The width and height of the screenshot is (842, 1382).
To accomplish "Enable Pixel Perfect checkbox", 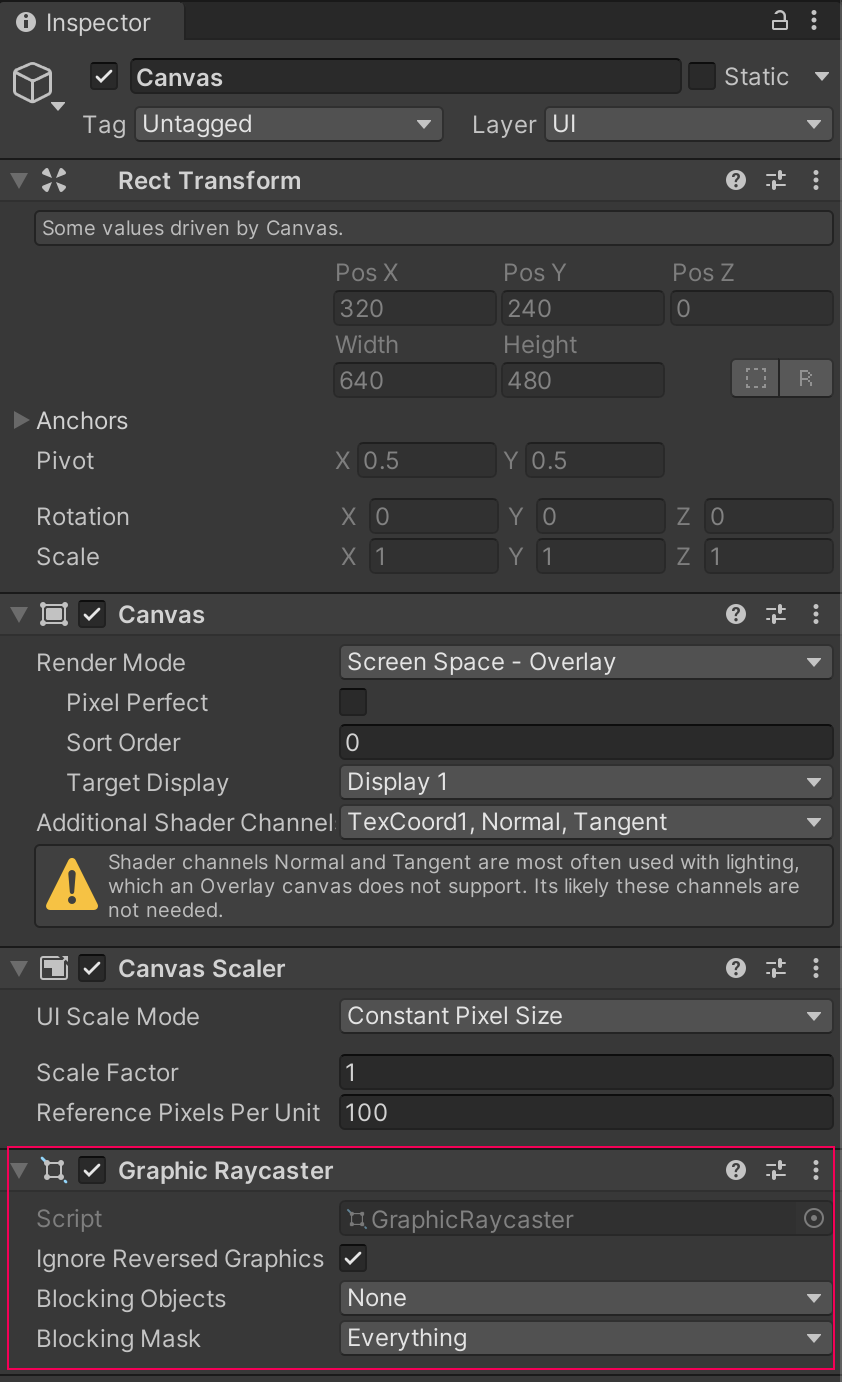I will (353, 702).
